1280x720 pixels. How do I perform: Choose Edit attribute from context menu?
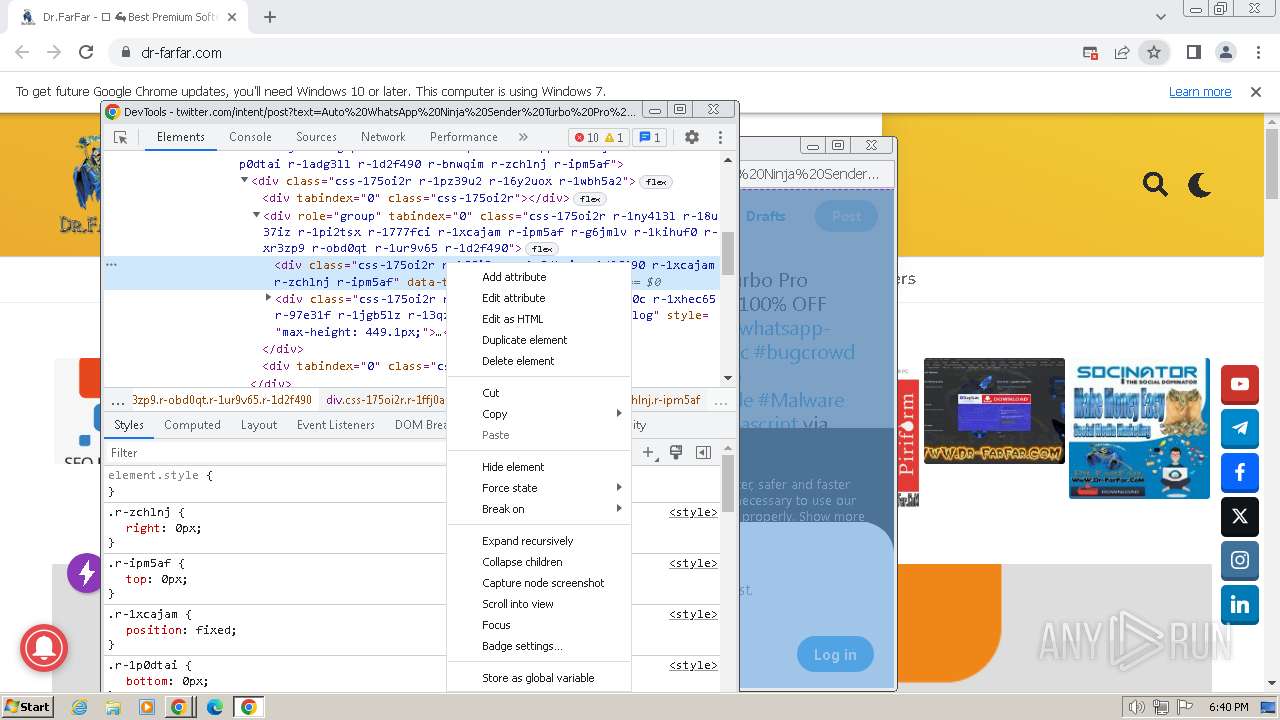[x=539, y=298]
